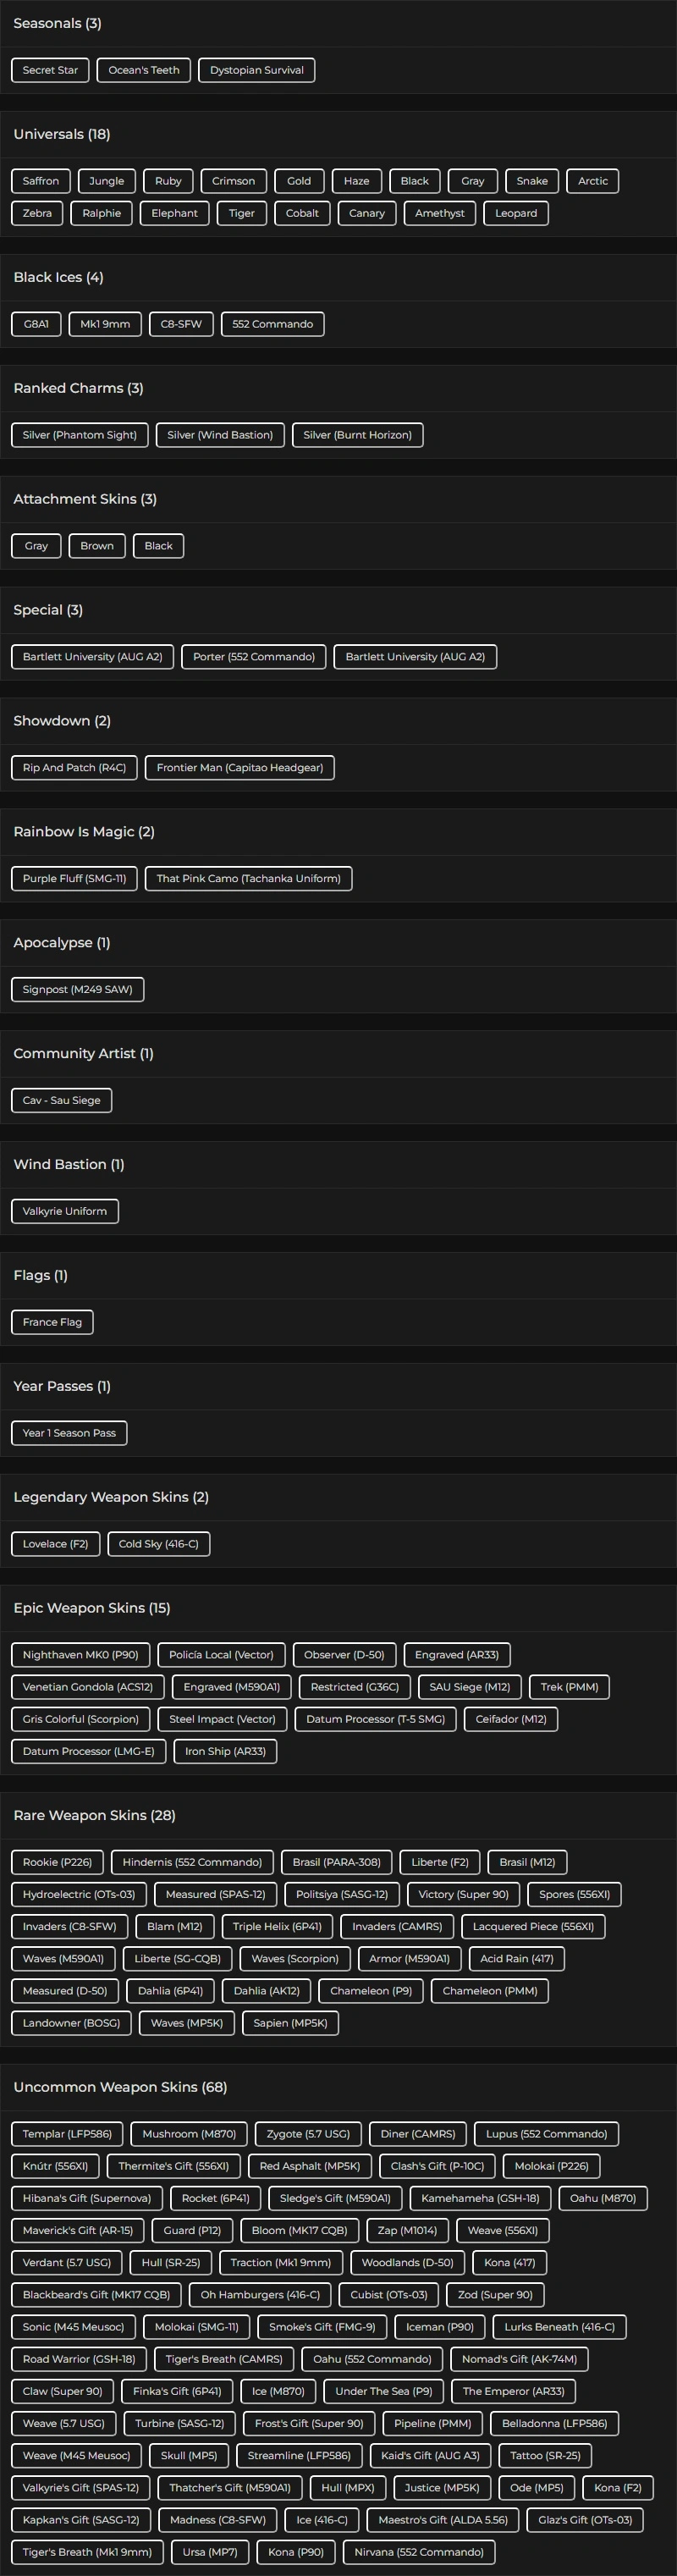Click the Acid Rain (417) tag
Screen dimensions: 677x2576
point(517,1959)
